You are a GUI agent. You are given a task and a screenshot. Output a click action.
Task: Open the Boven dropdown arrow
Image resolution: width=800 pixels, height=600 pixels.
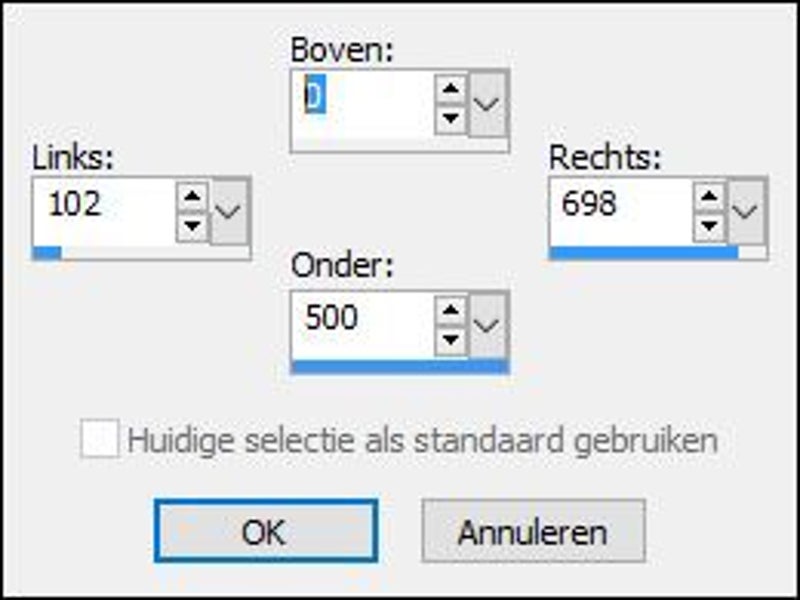pos(487,103)
